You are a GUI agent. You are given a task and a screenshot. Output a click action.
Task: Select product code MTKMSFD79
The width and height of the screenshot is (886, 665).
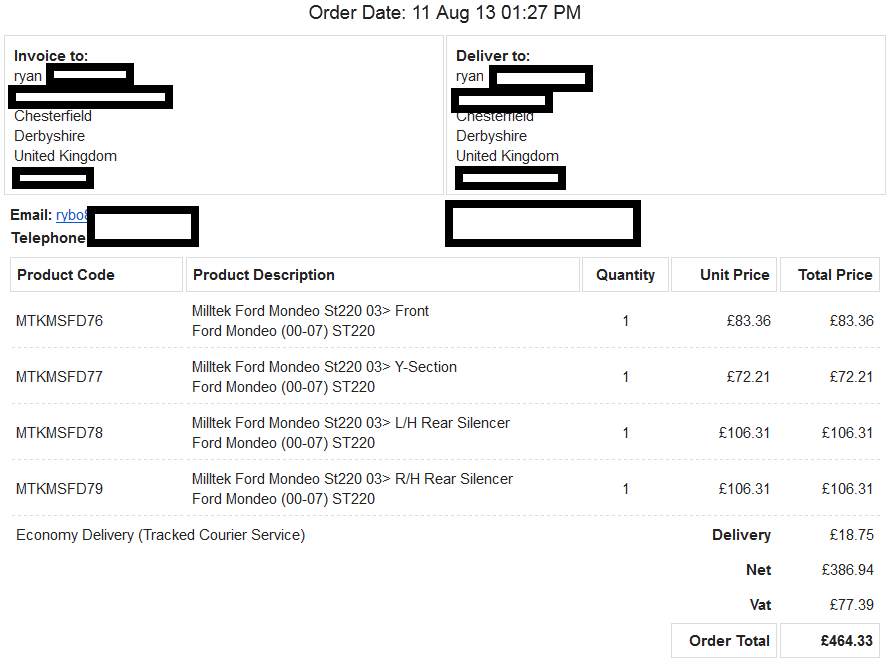pyautogui.click(x=59, y=489)
